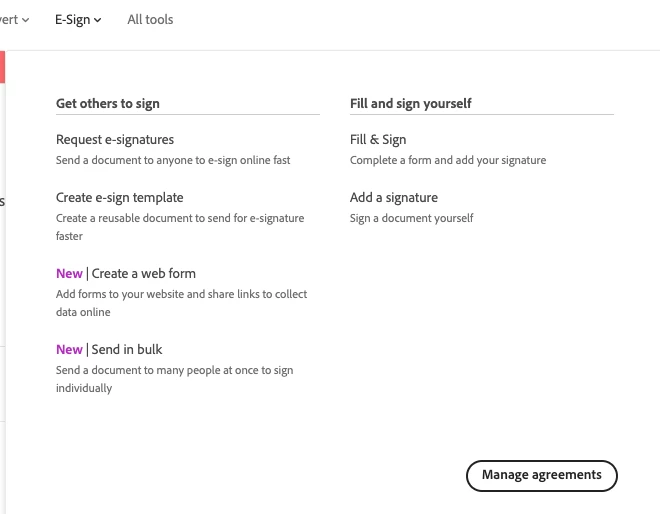Image resolution: width=660 pixels, height=514 pixels.
Task: Choose Create e-sign template
Action: [120, 198]
